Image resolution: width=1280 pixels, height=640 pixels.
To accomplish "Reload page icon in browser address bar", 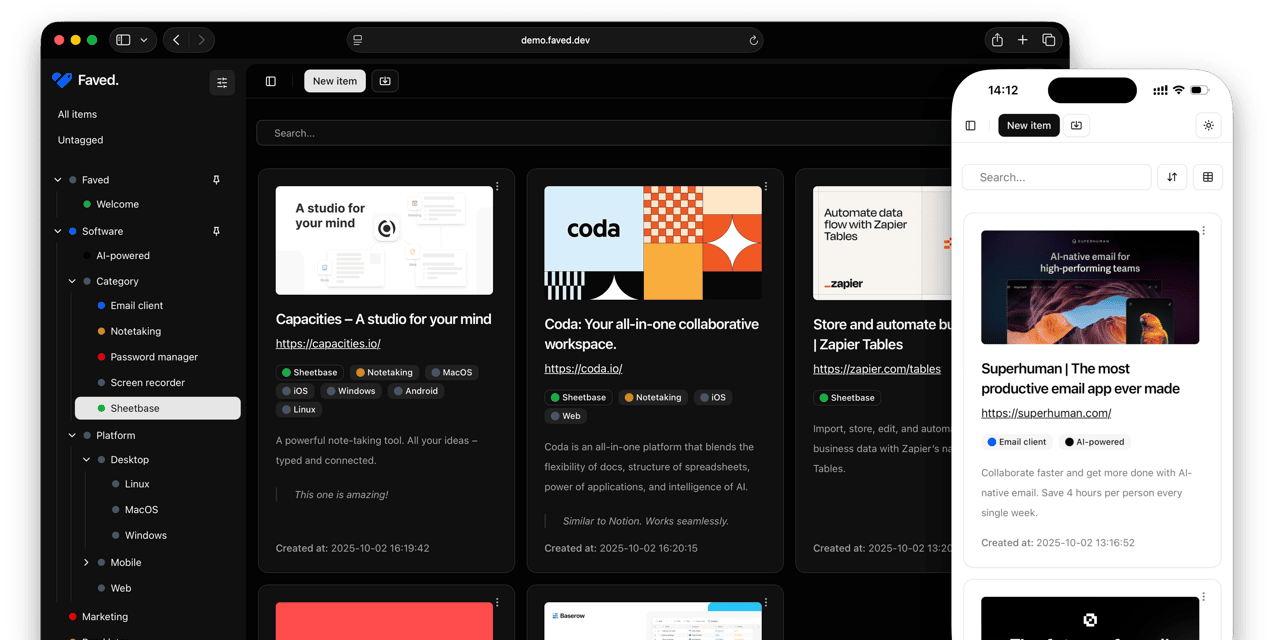I will pos(753,40).
